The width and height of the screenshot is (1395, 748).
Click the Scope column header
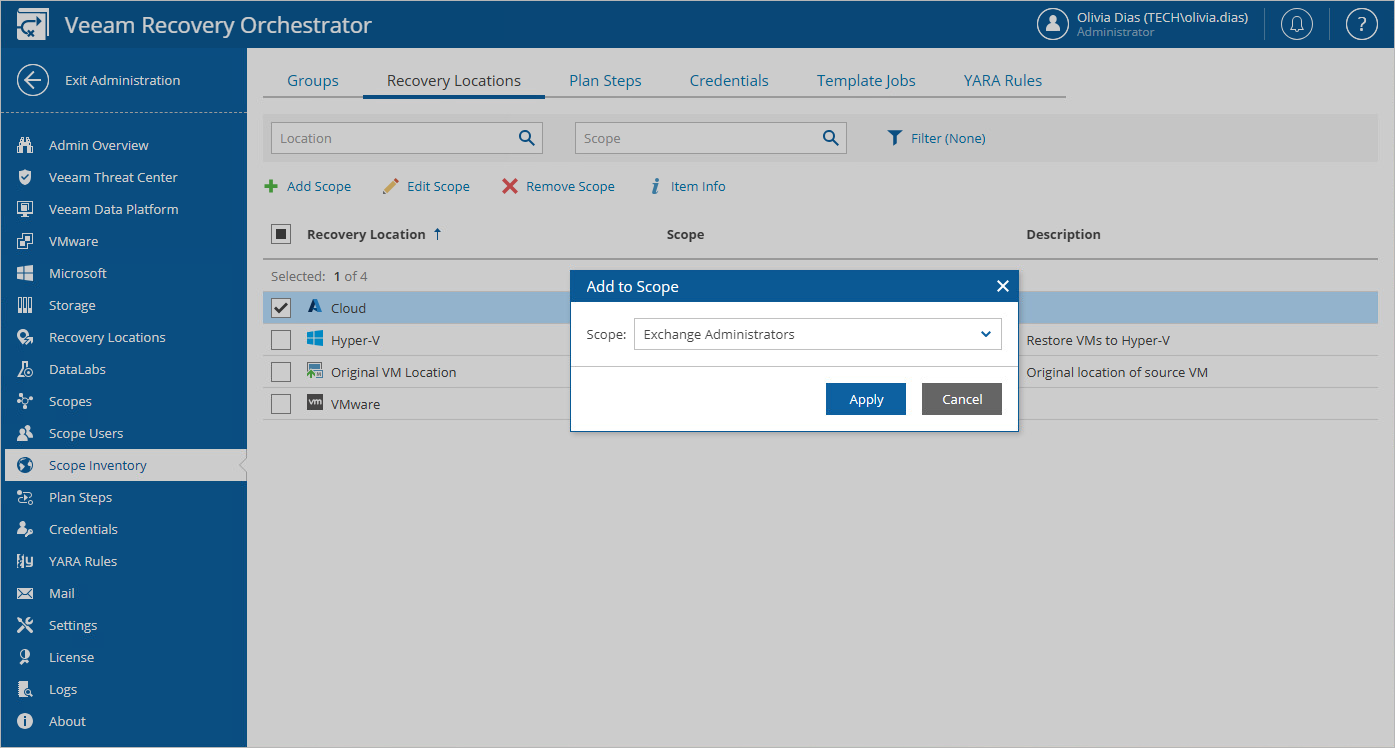[685, 234]
